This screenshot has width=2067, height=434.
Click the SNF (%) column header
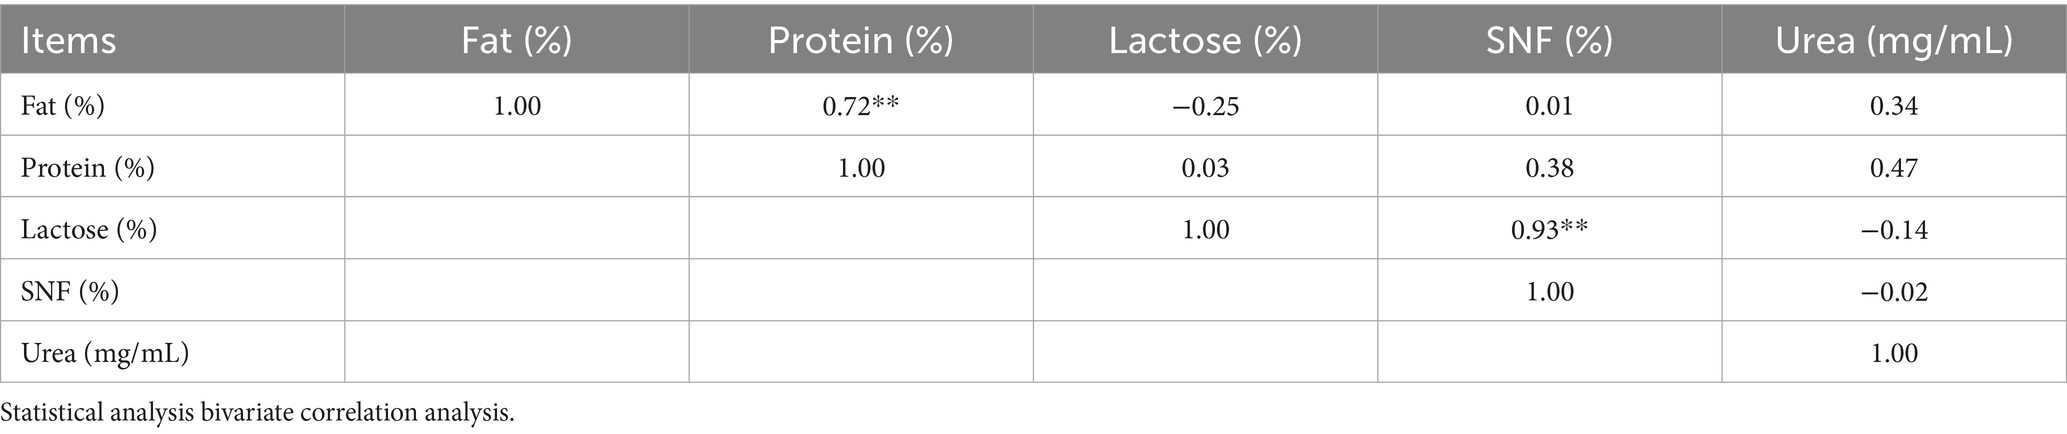coord(1549,41)
